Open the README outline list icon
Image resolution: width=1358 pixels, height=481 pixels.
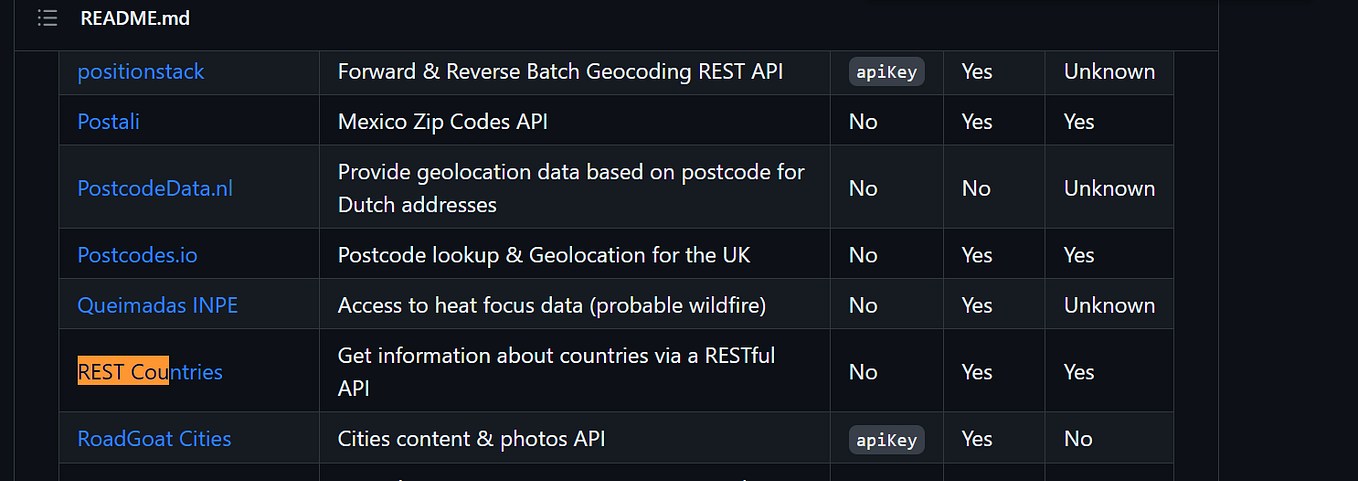pos(46,18)
